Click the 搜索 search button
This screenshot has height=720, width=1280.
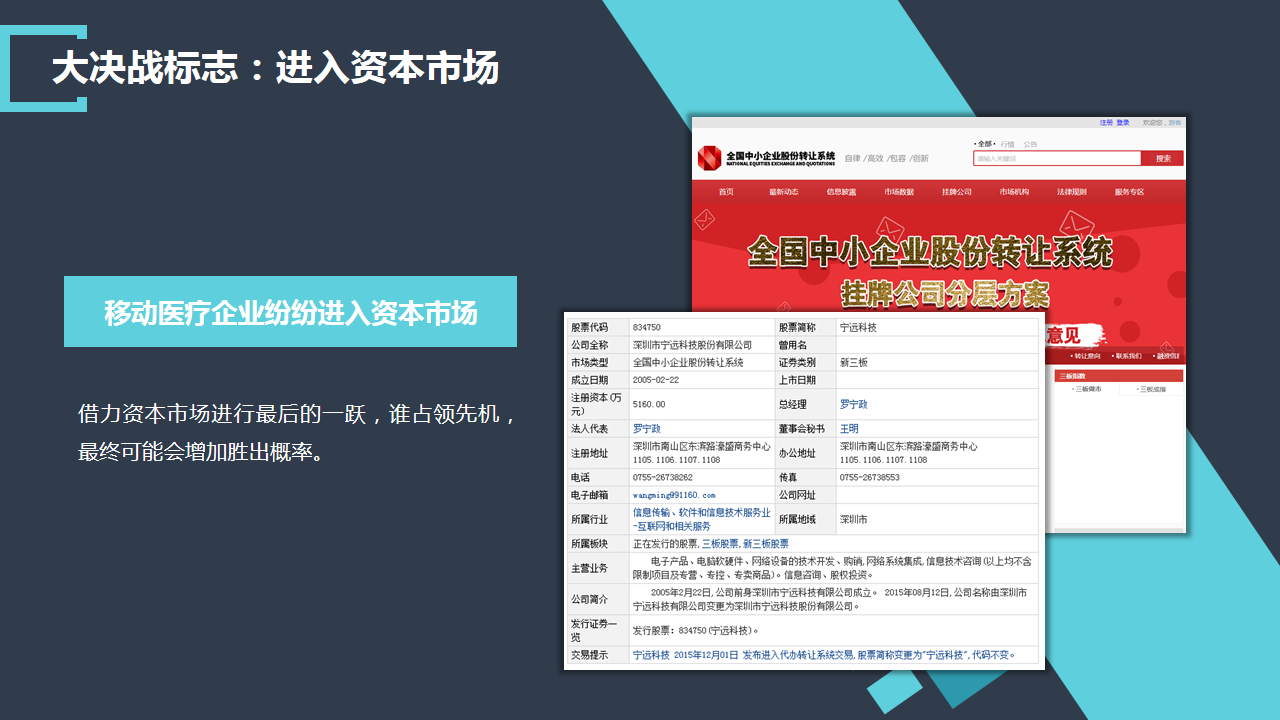tap(1163, 158)
